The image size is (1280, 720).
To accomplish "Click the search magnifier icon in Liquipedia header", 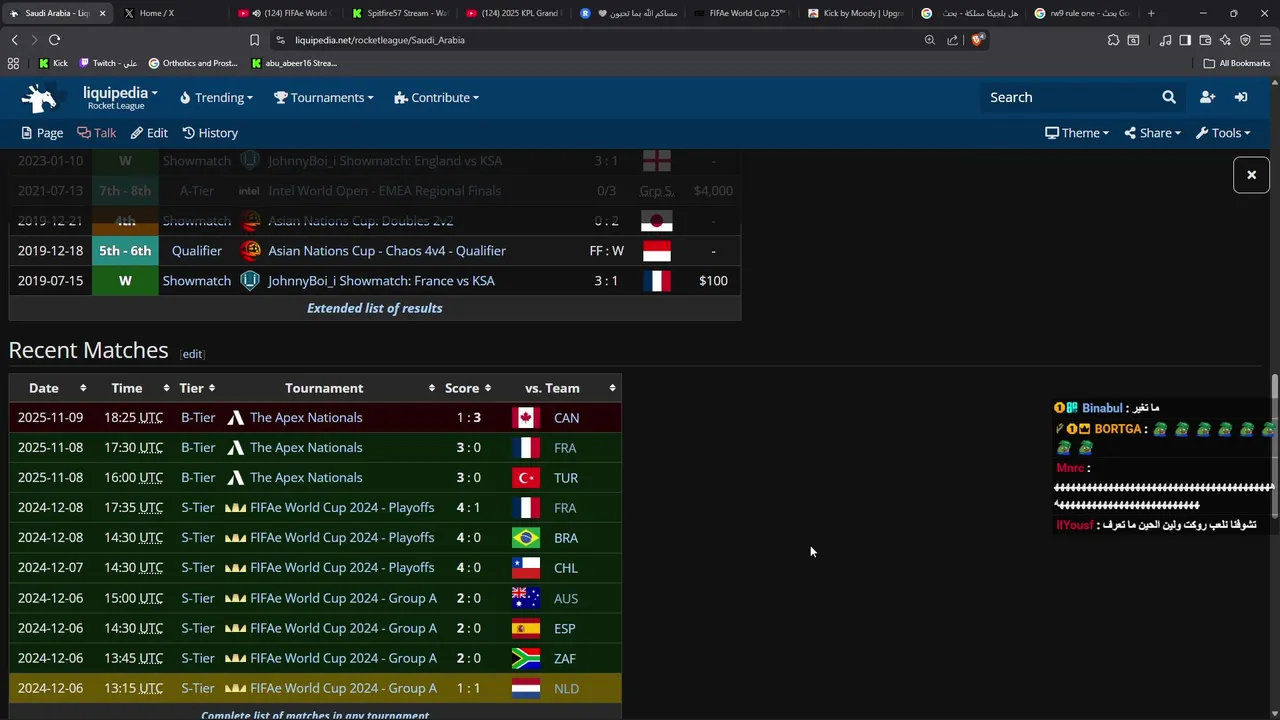I will click(1169, 97).
